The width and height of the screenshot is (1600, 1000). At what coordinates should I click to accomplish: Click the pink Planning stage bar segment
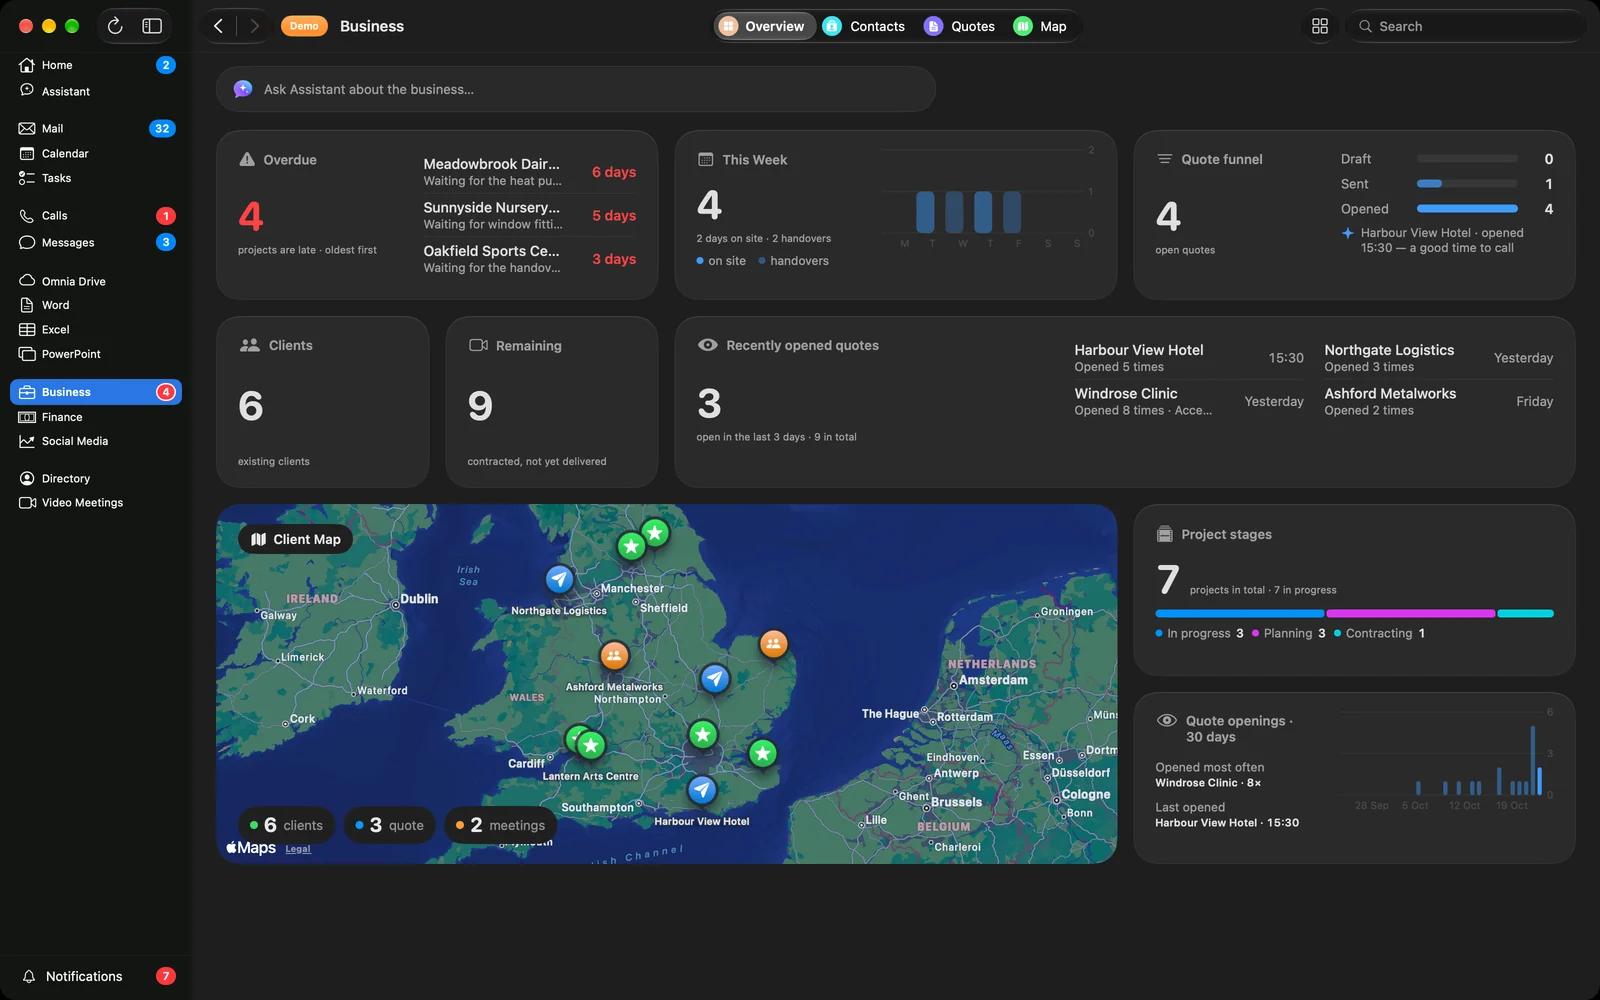(1410, 613)
